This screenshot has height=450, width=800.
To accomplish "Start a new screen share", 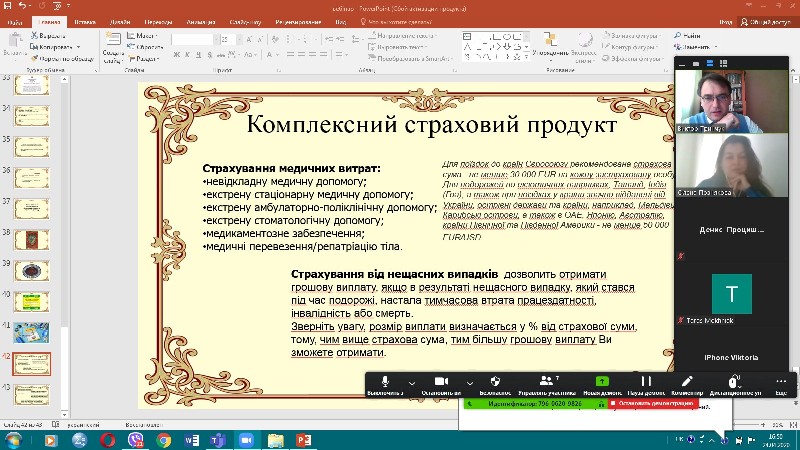I will 601,381.
